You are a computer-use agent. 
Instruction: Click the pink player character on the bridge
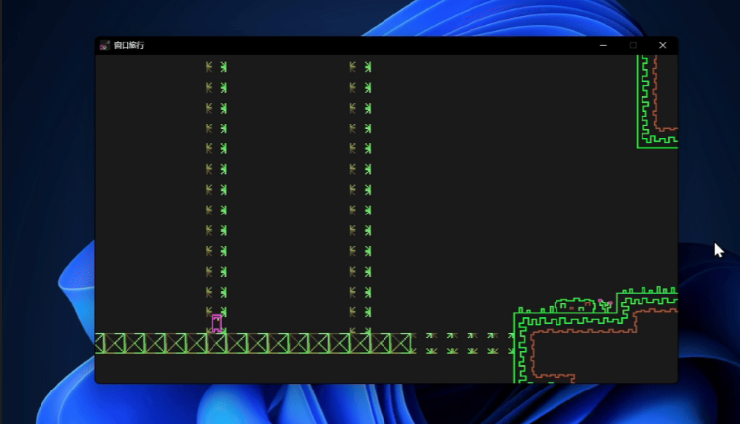(217, 323)
